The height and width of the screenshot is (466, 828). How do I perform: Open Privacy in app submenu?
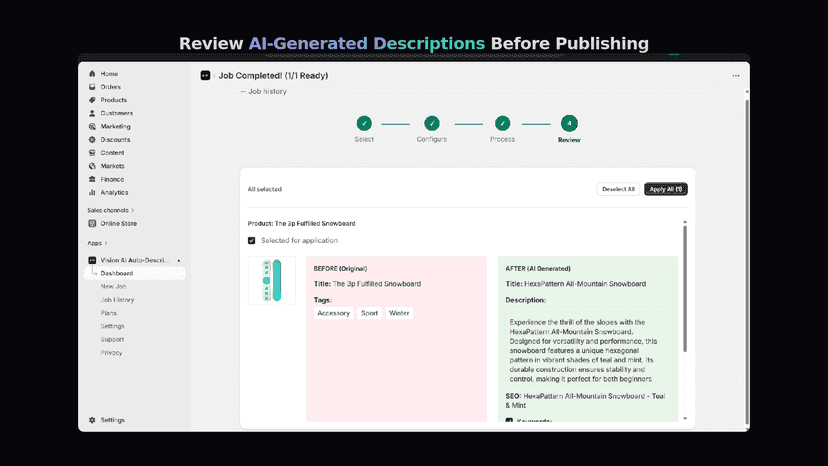click(111, 352)
